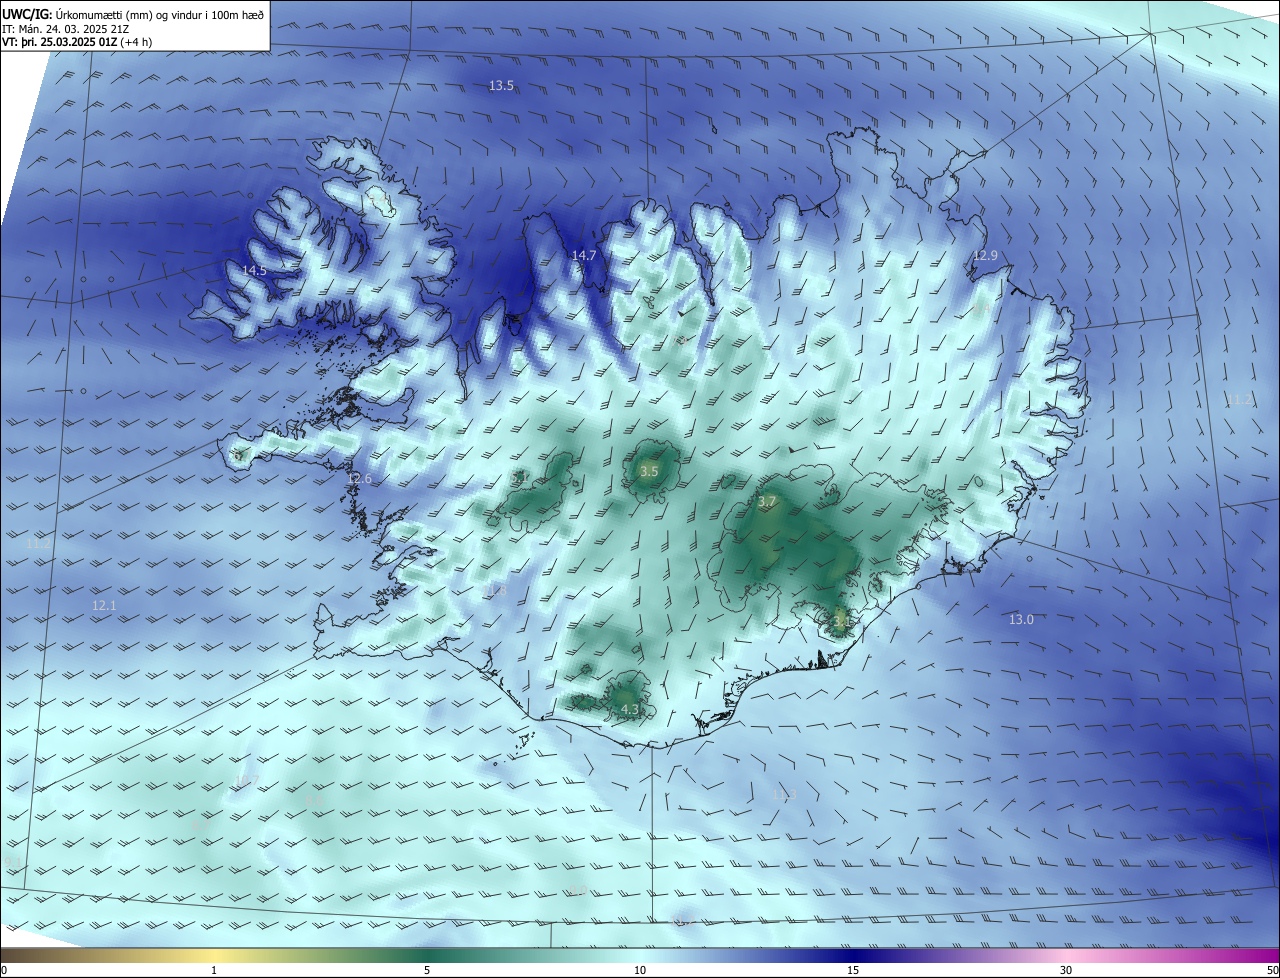1280x978 pixels.
Task: Click the 12.1 value in the southwest sea
Action: [x=104, y=606]
